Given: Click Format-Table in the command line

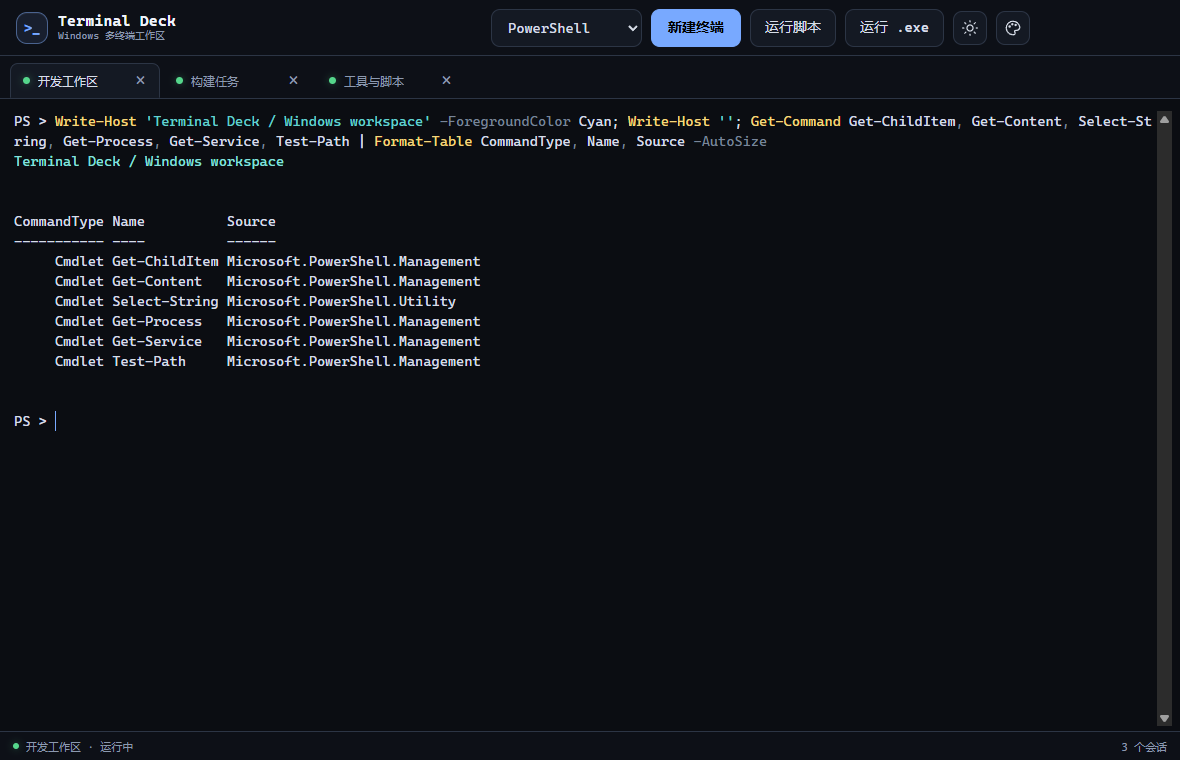Looking at the screenshot, I should coord(423,141).
